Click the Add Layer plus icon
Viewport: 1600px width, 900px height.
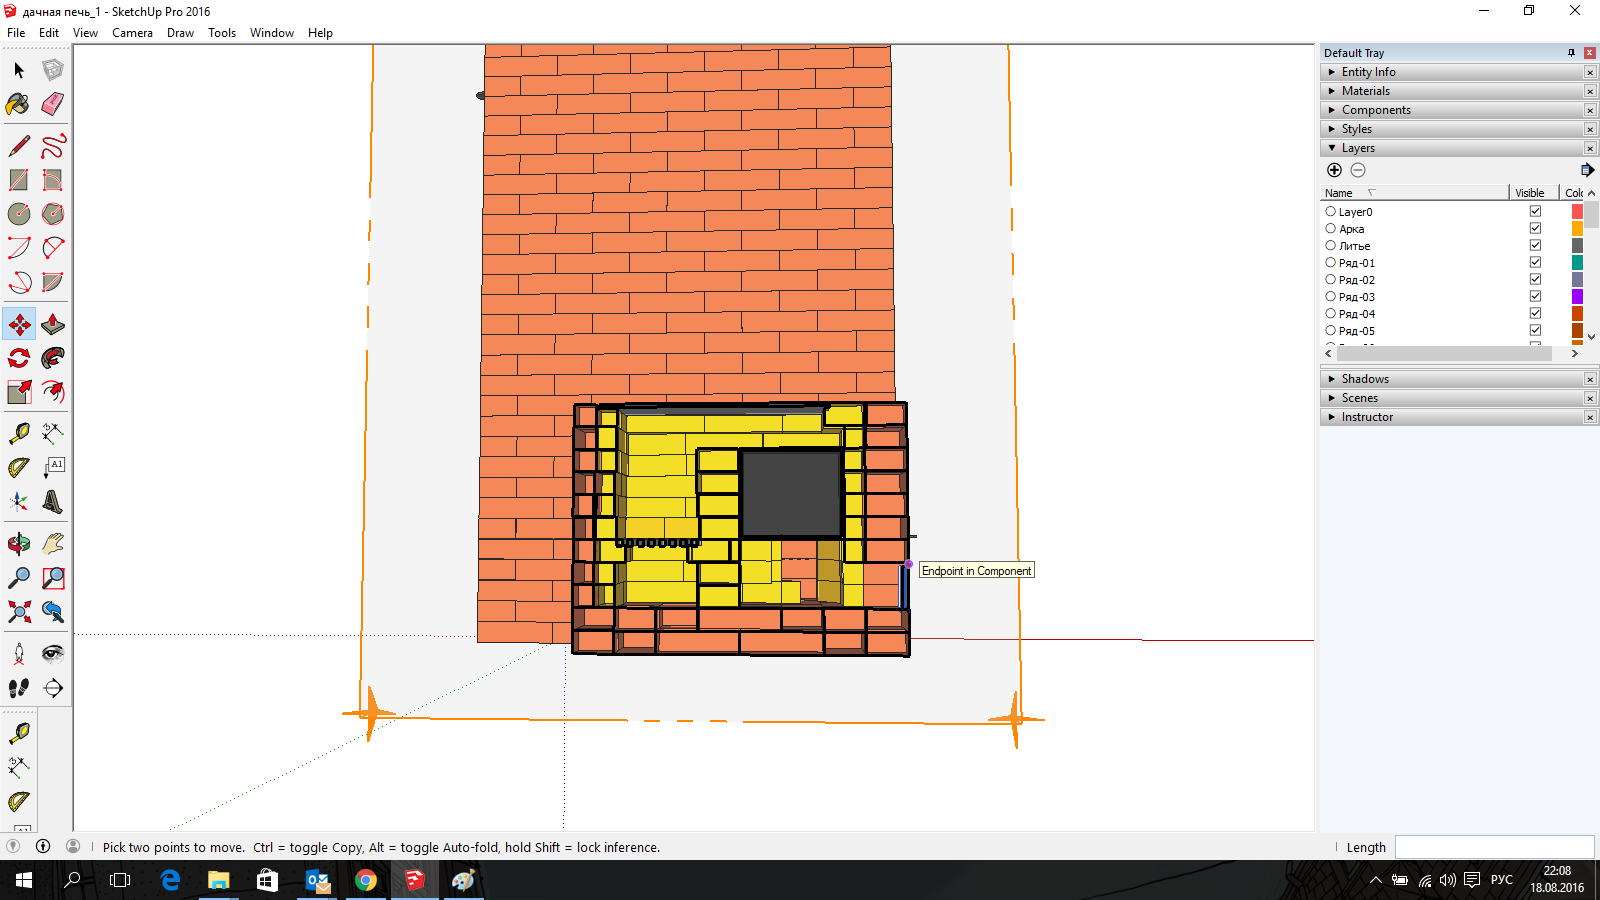(x=1334, y=170)
